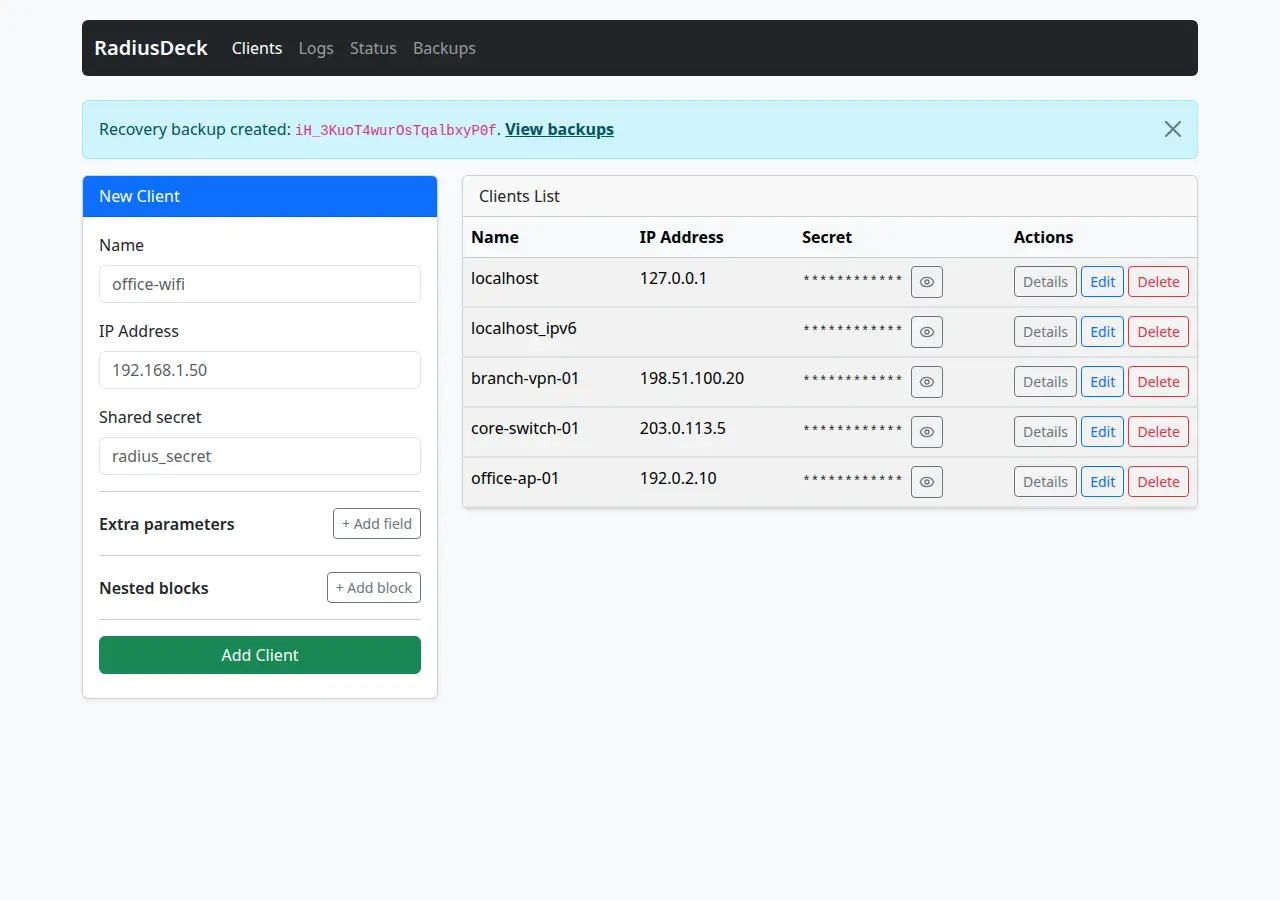The height and width of the screenshot is (900, 1280).
Task: Open Details for localhost
Action: tap(1045, 282)
